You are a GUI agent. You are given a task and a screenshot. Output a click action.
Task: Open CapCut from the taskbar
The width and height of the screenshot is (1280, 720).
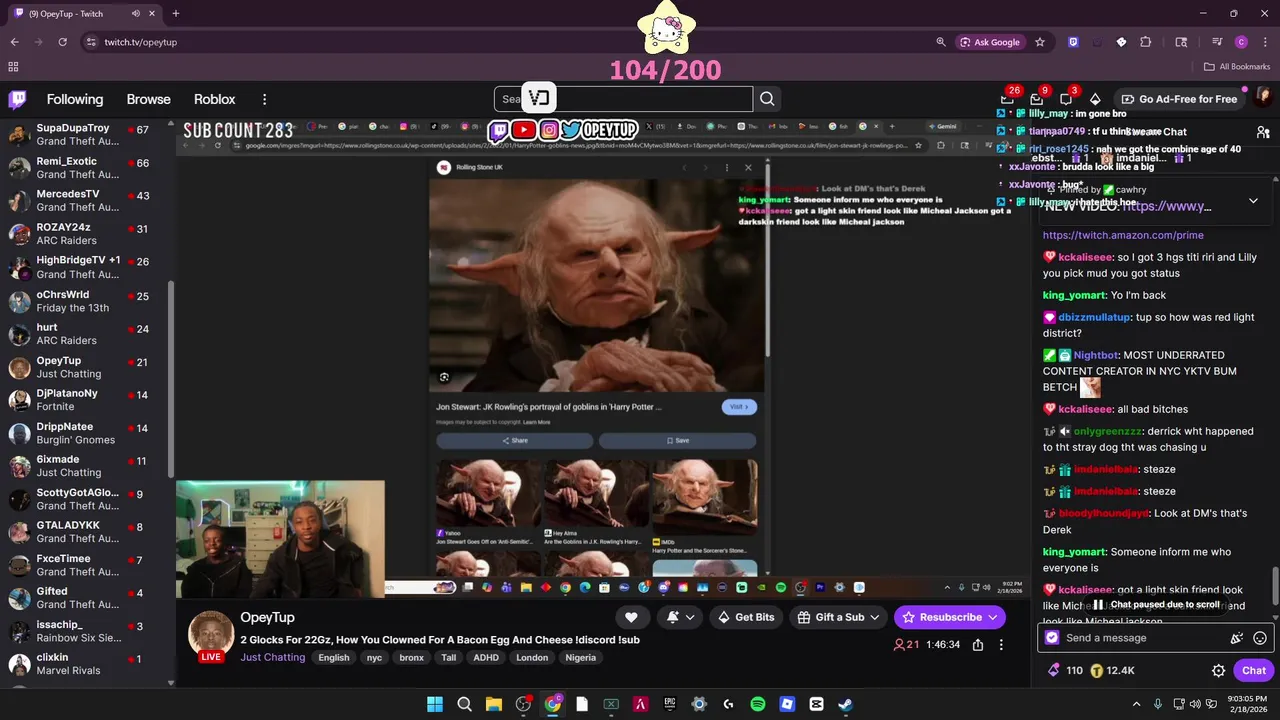coord(816,704)
